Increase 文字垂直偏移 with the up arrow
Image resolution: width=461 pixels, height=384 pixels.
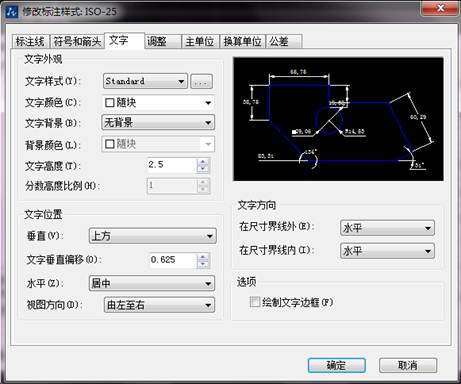coord(203,257)
